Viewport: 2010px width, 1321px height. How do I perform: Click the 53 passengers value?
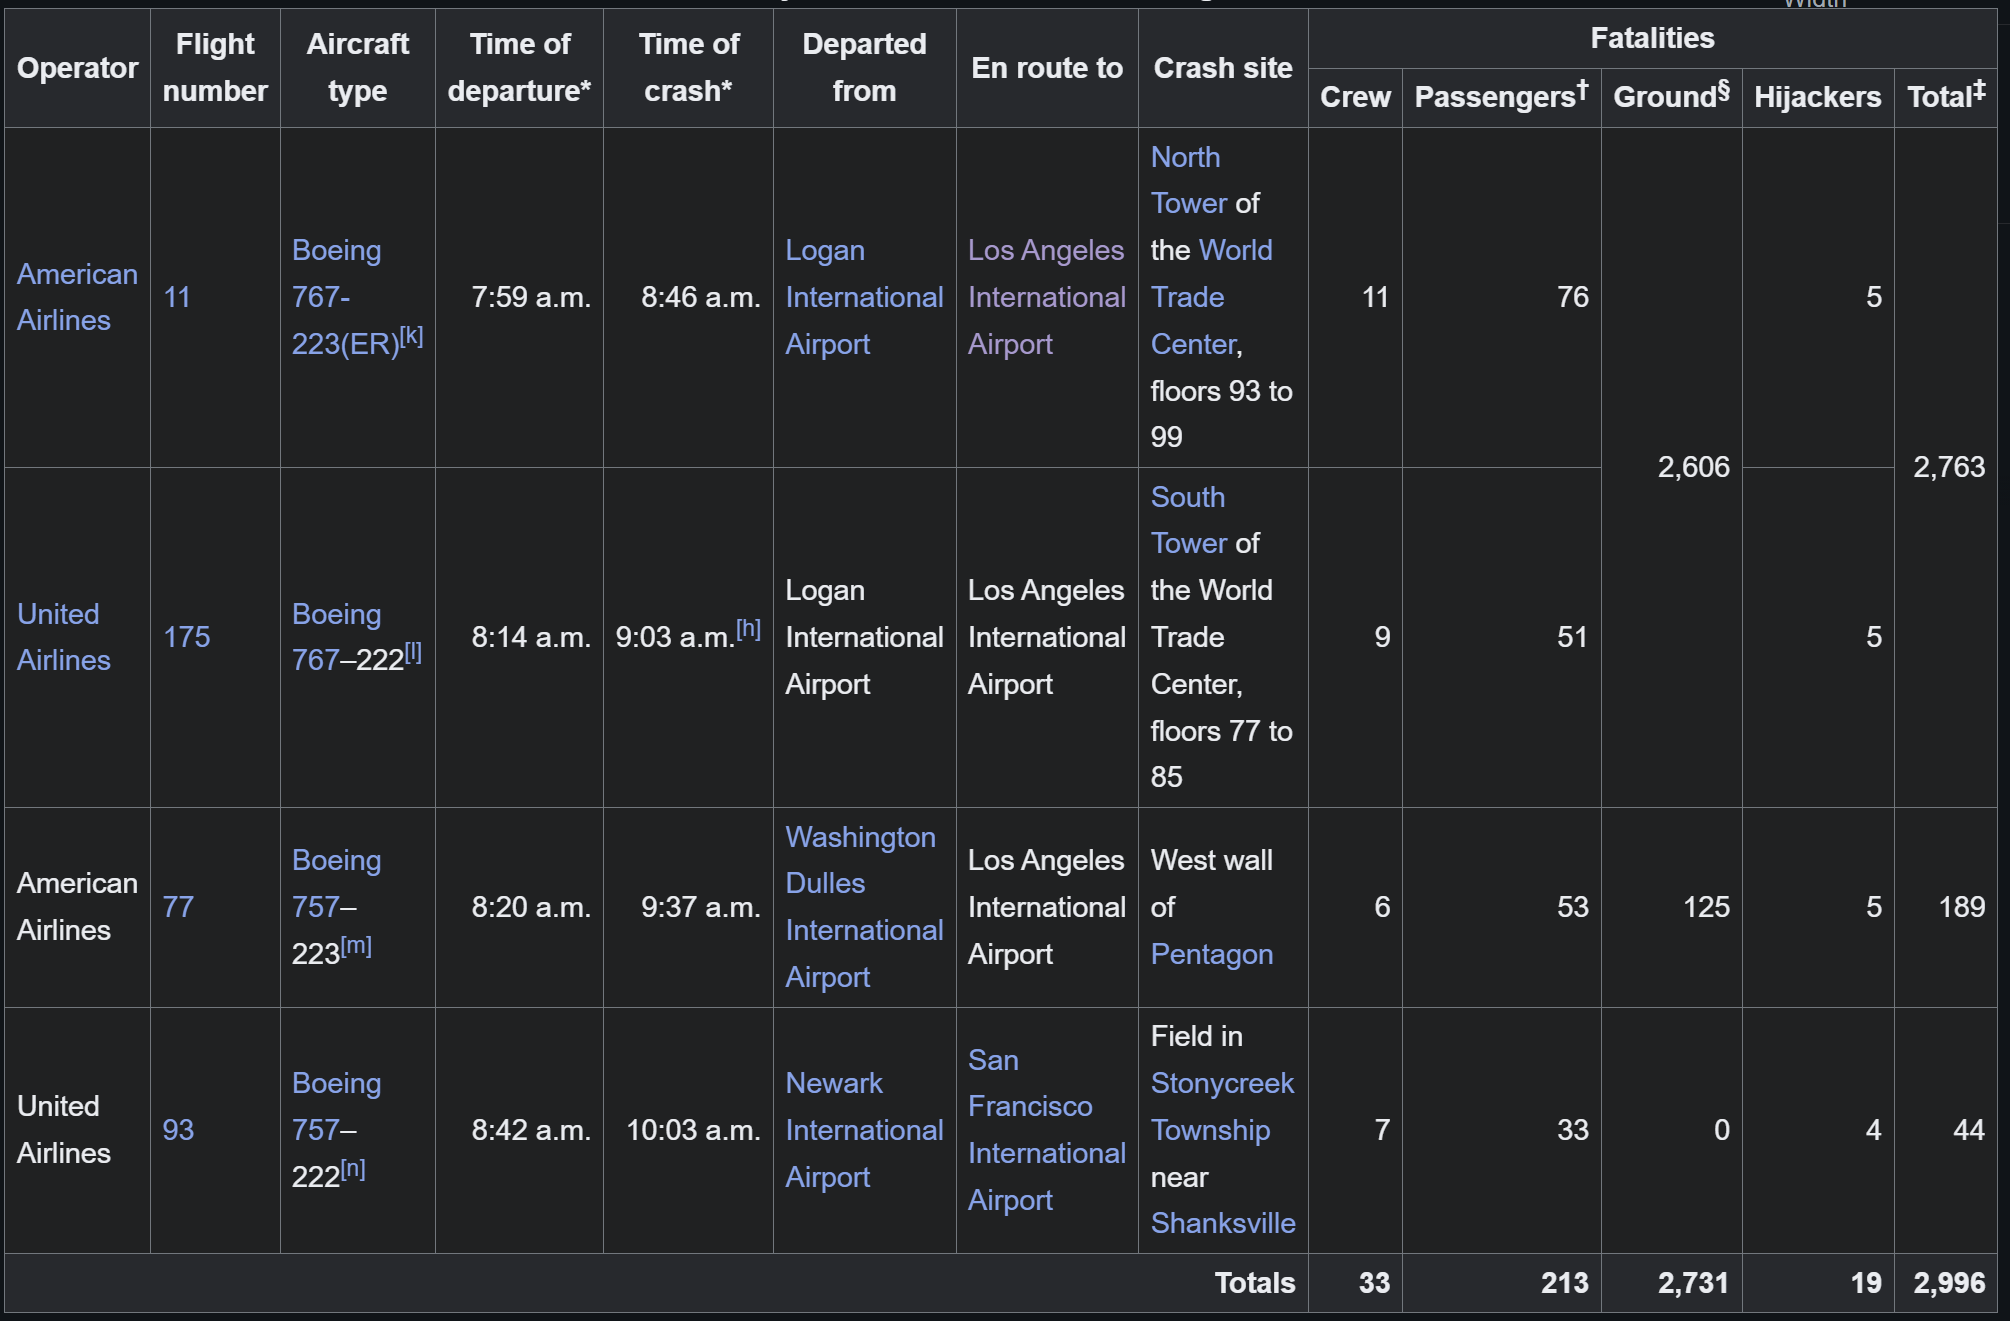pyautogui.click(x=1573, y=907)
